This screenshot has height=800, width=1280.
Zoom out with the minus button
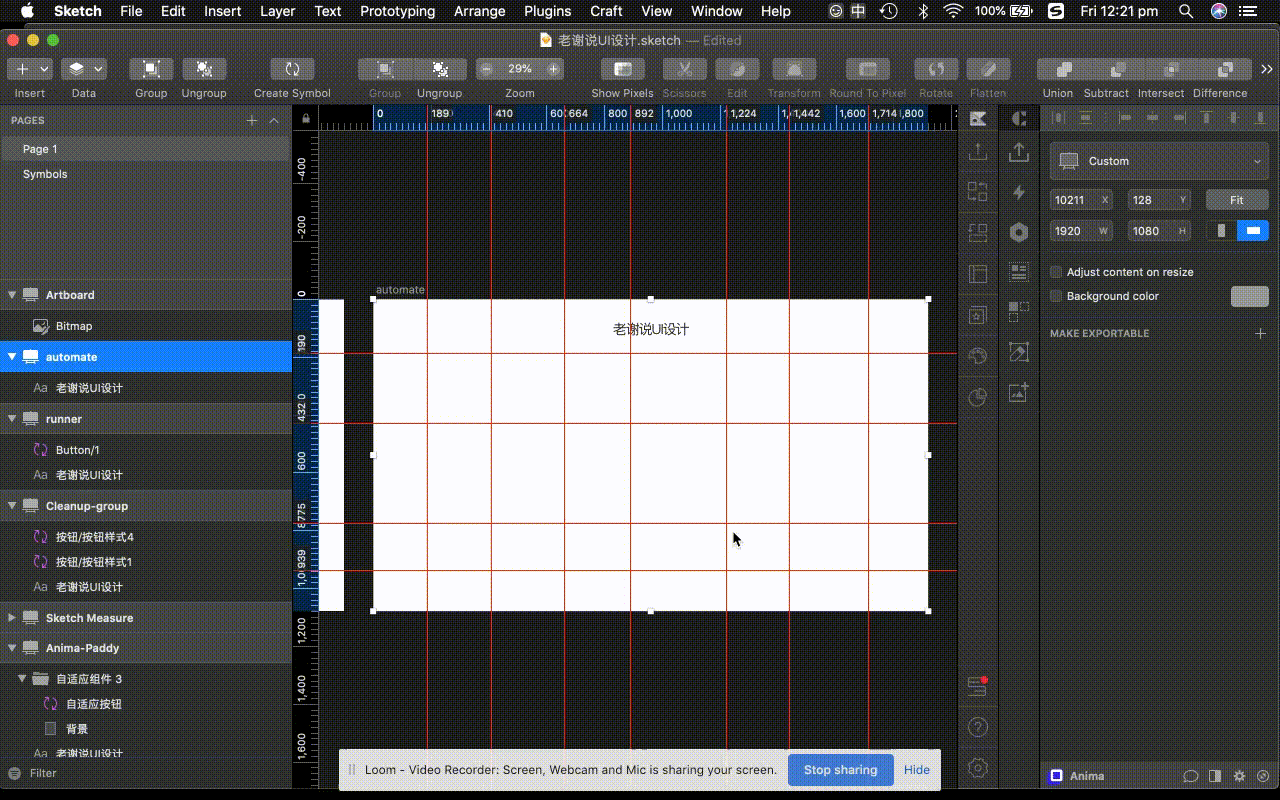(487, 69)
